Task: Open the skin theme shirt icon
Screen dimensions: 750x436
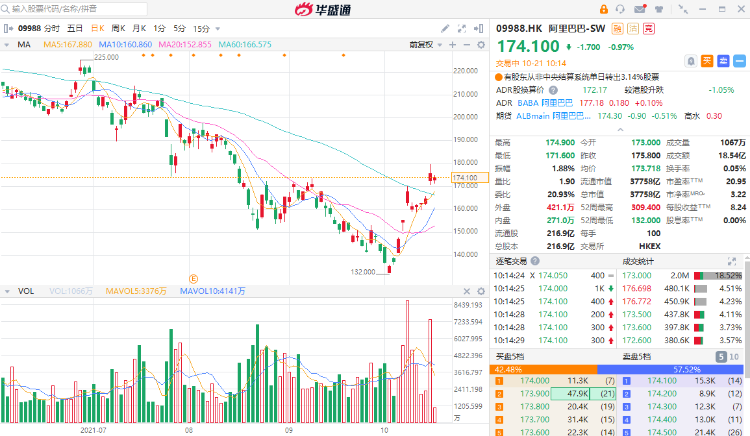Action: (659, 9)
